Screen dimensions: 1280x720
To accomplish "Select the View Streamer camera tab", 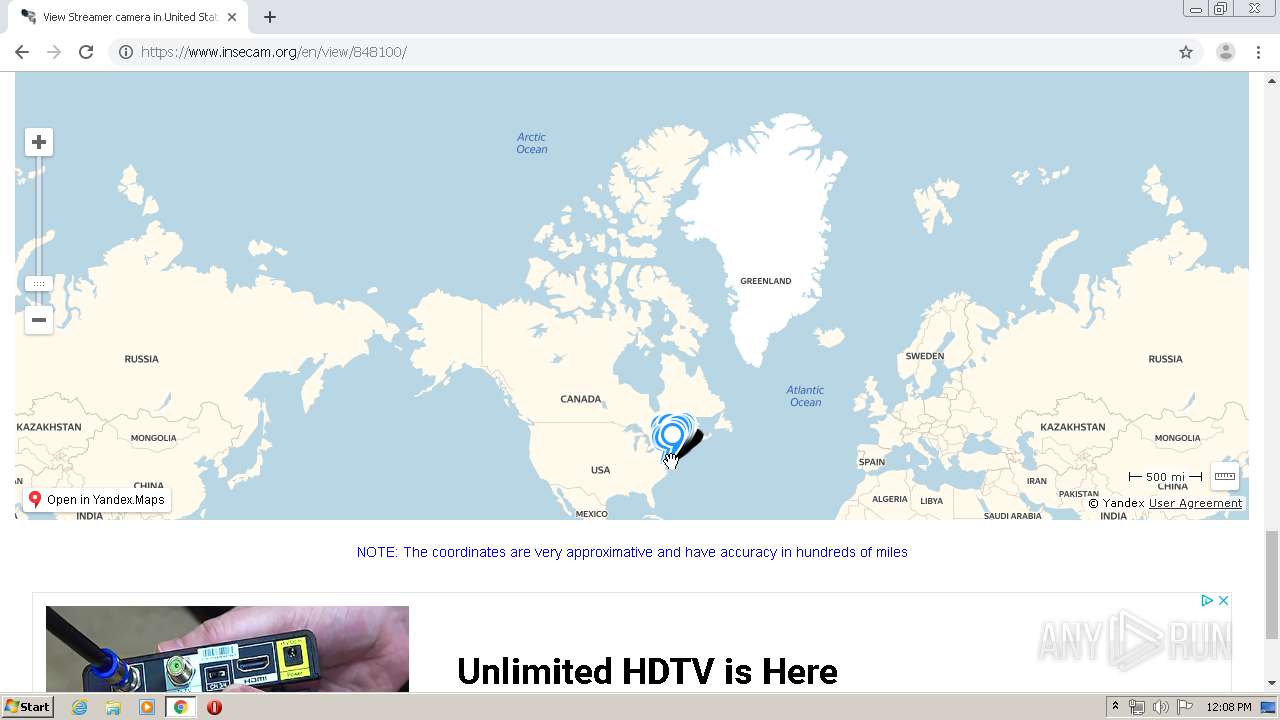I will tap(127, 17).
